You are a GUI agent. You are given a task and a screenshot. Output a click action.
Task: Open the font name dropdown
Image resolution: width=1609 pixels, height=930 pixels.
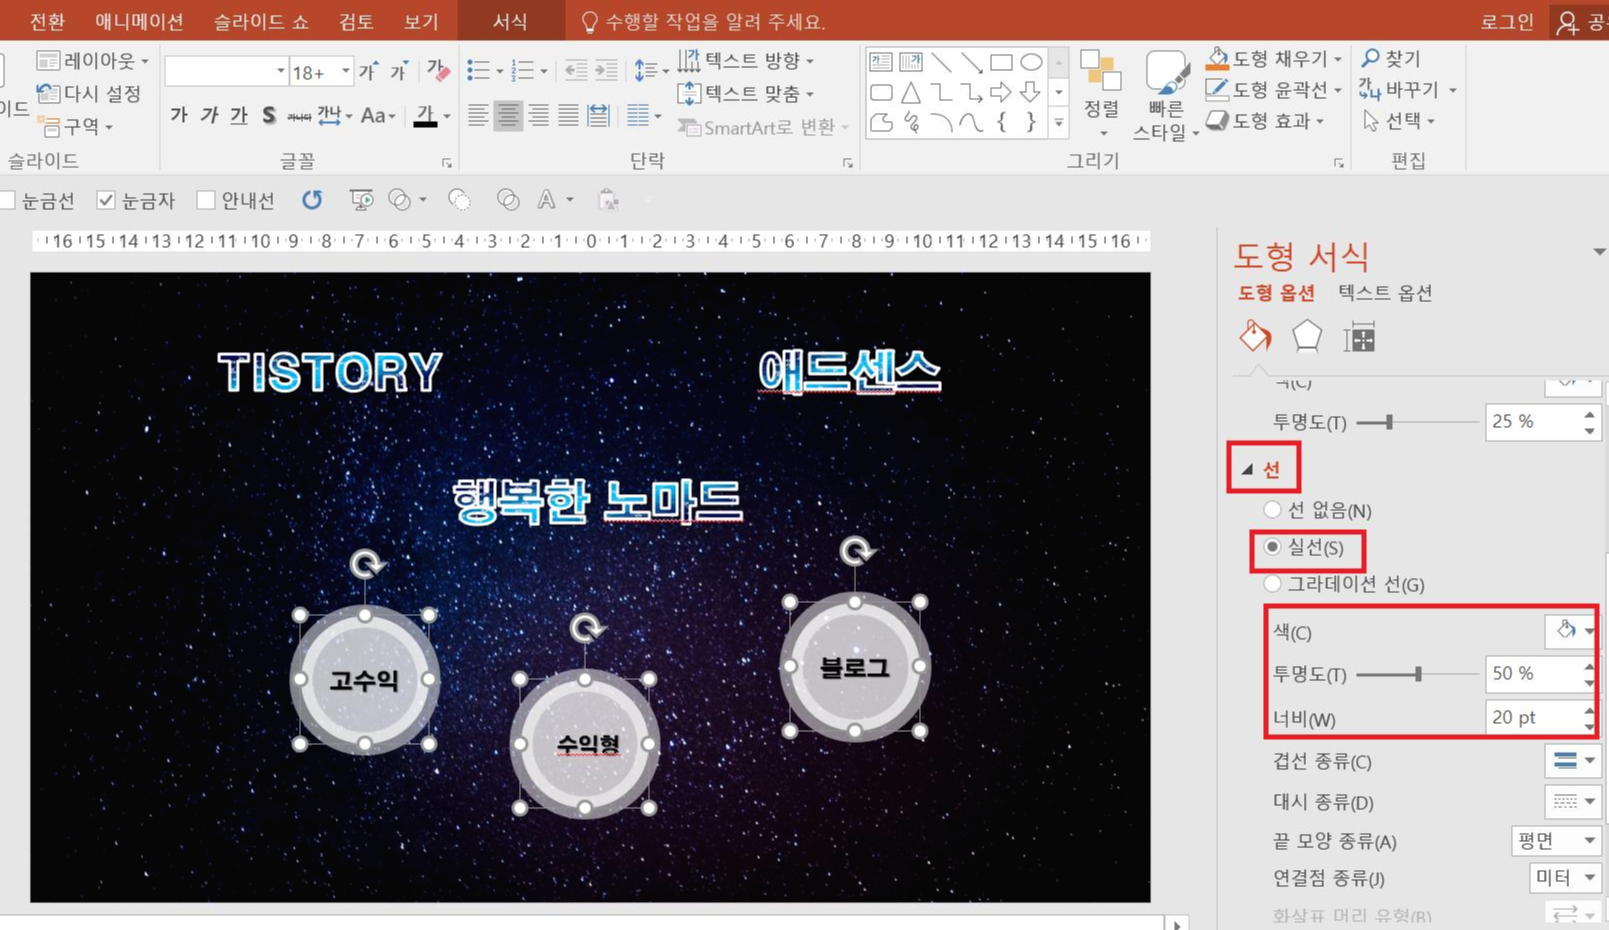pyautogui.click(x=280, y=71)
